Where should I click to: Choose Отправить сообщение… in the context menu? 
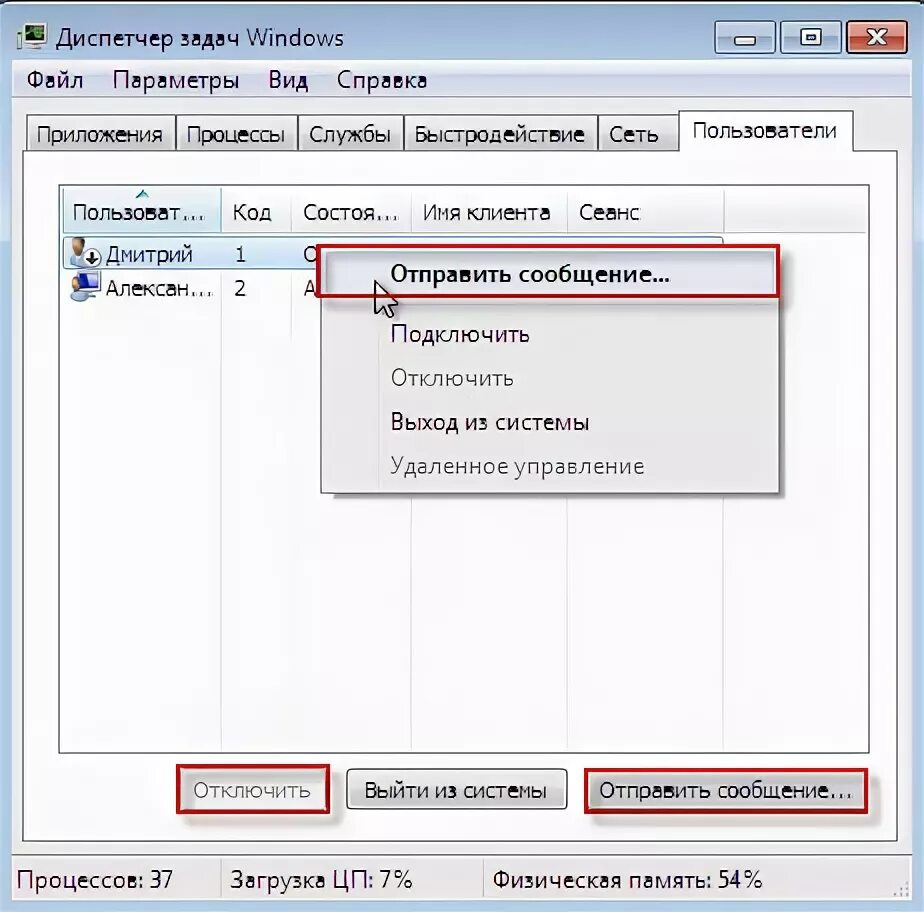pos(549,274)
